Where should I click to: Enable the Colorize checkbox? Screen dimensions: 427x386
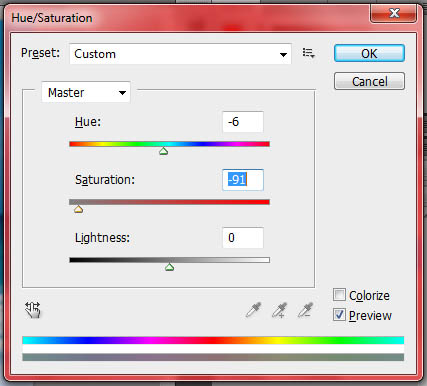click(x=339, y=295)
